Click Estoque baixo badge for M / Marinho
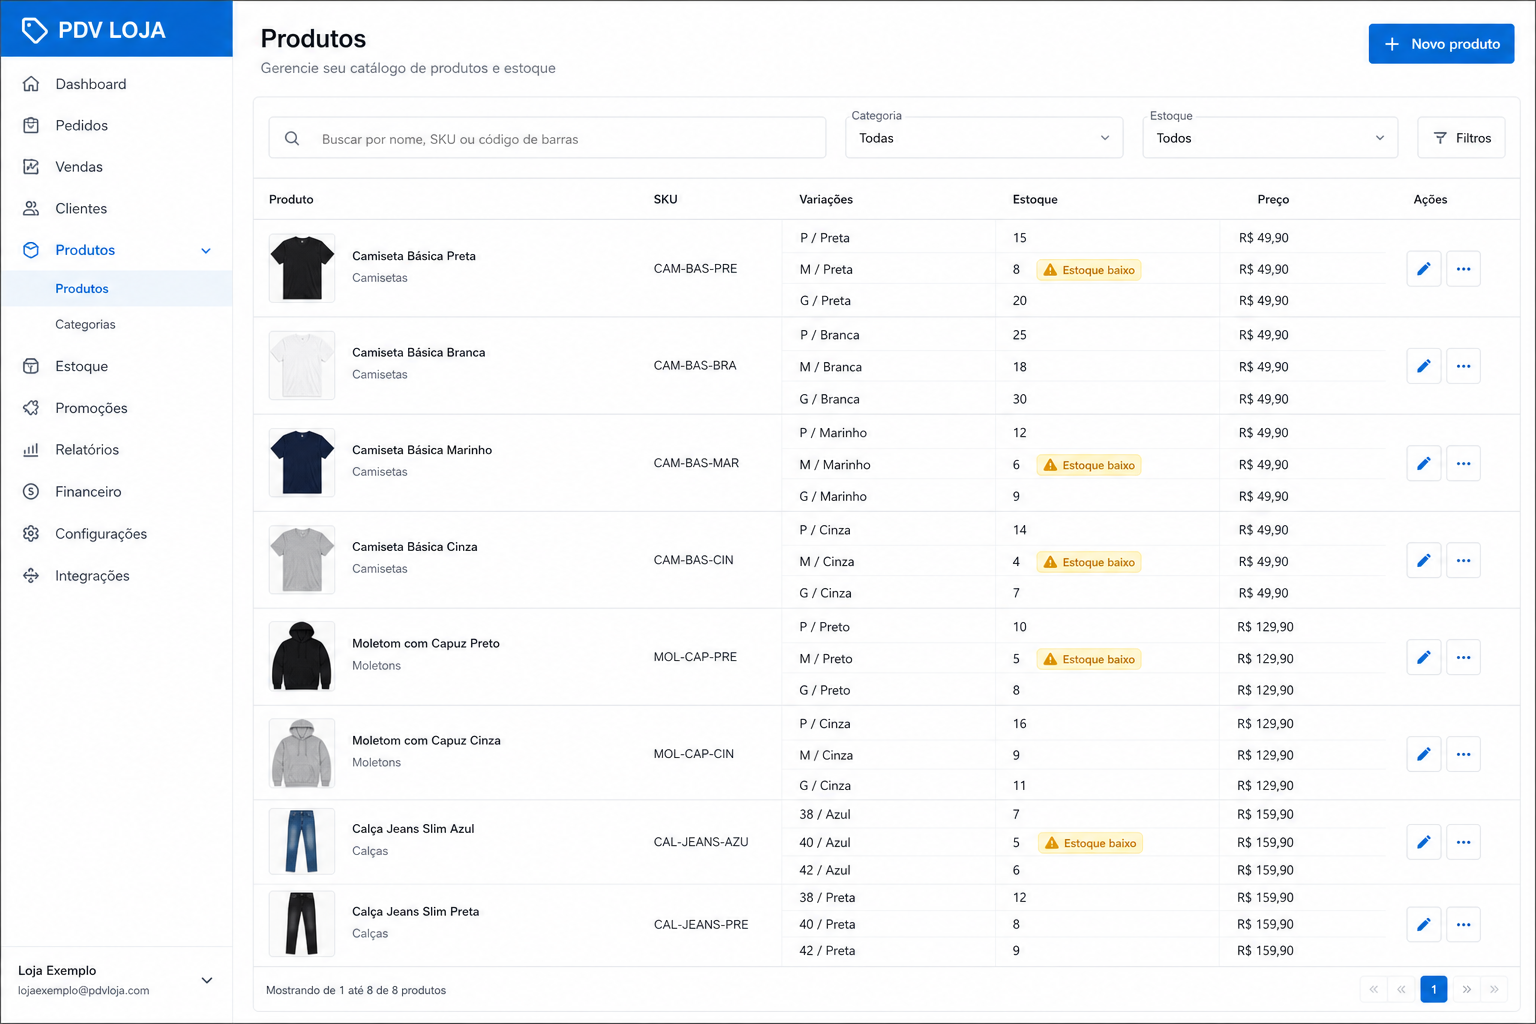Screen dimensions: 1536x1024 coord(1089,465)
